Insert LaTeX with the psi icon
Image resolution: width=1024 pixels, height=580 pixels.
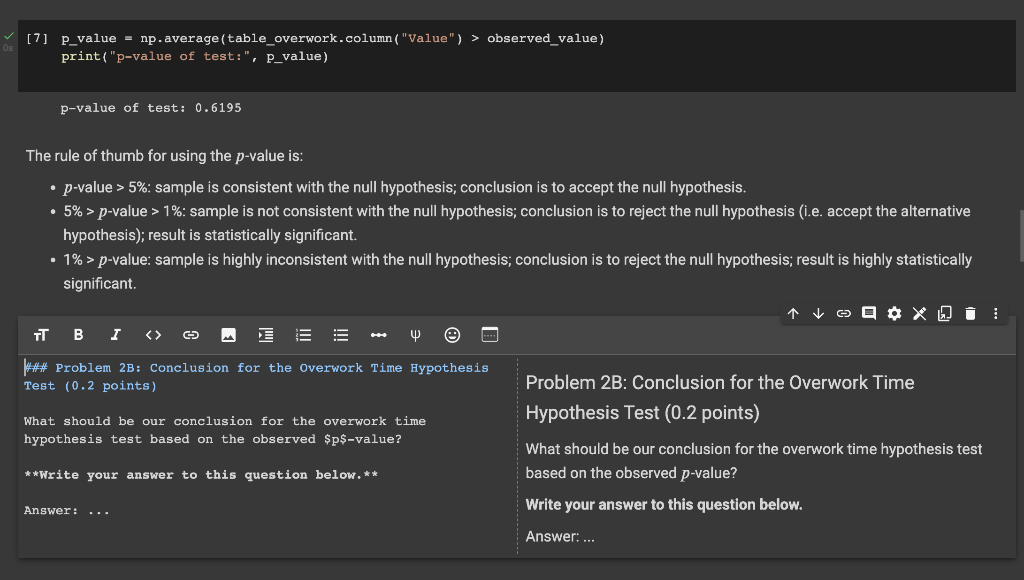[415, 335]
